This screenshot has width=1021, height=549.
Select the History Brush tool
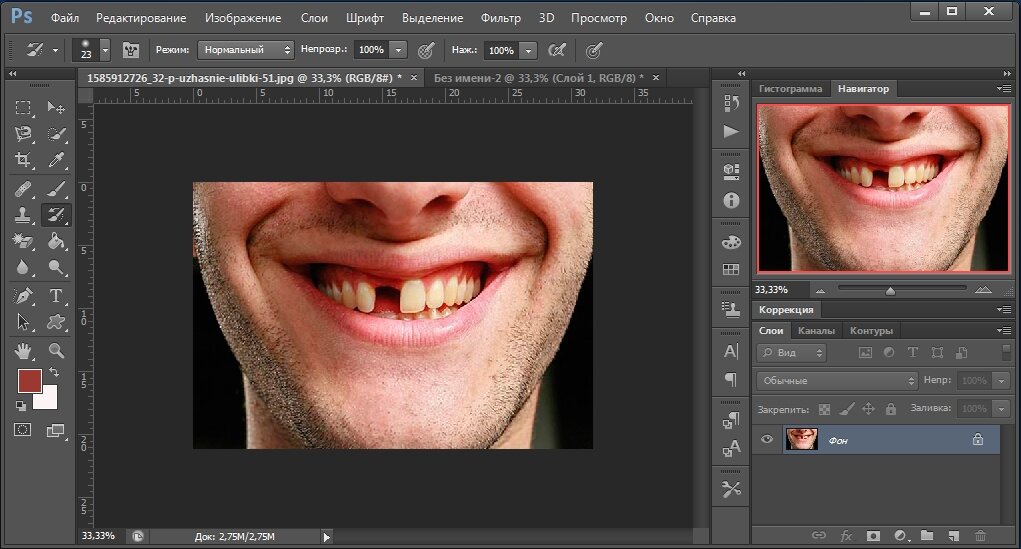coord(56,215)
